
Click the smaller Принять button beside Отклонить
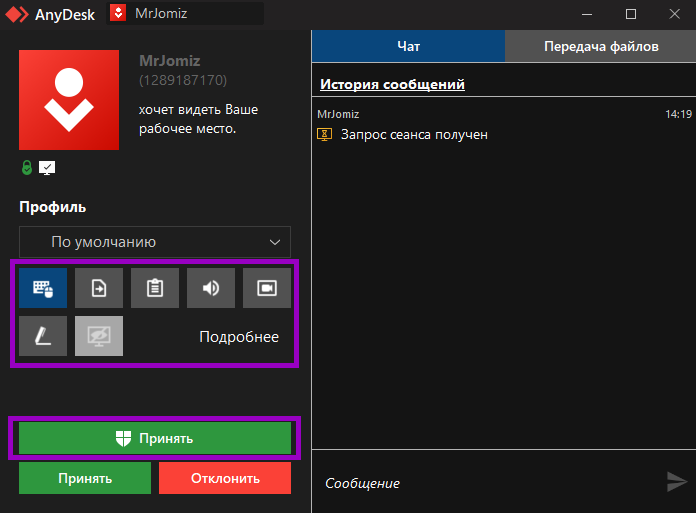(85, 478)
